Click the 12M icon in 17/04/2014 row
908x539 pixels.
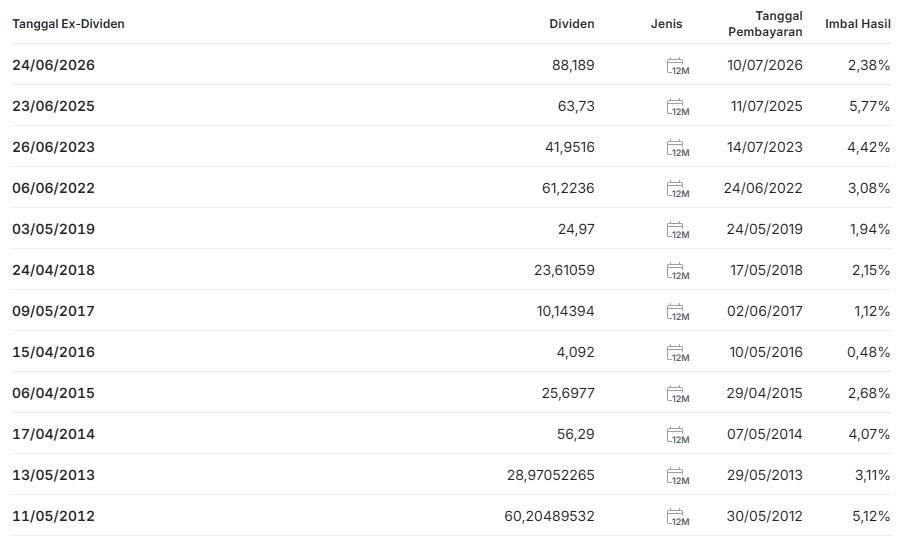coord(678,435)
